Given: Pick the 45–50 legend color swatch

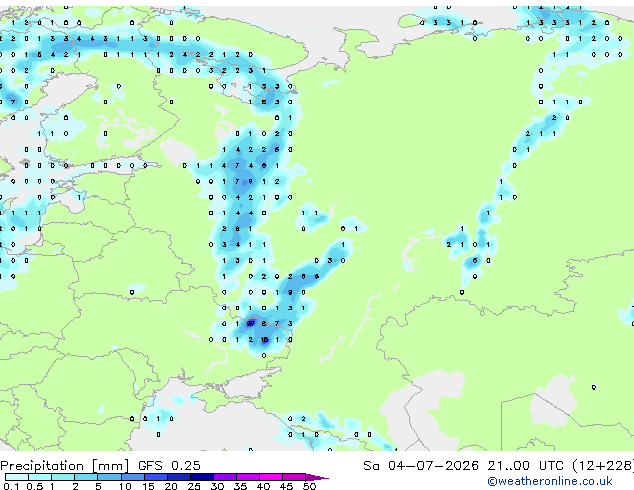Looking at the screenshot, I should (294, 477).
